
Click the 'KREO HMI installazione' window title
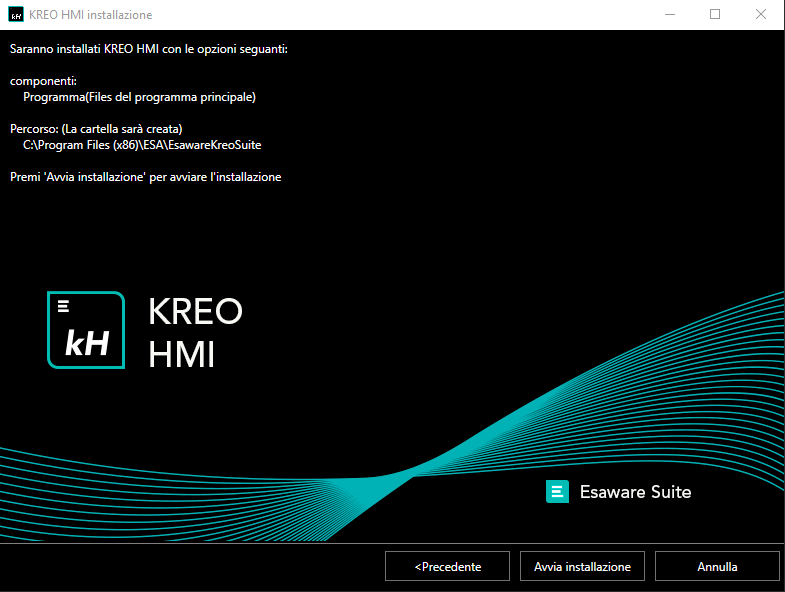pyautogui.click(x=92, y=15)
